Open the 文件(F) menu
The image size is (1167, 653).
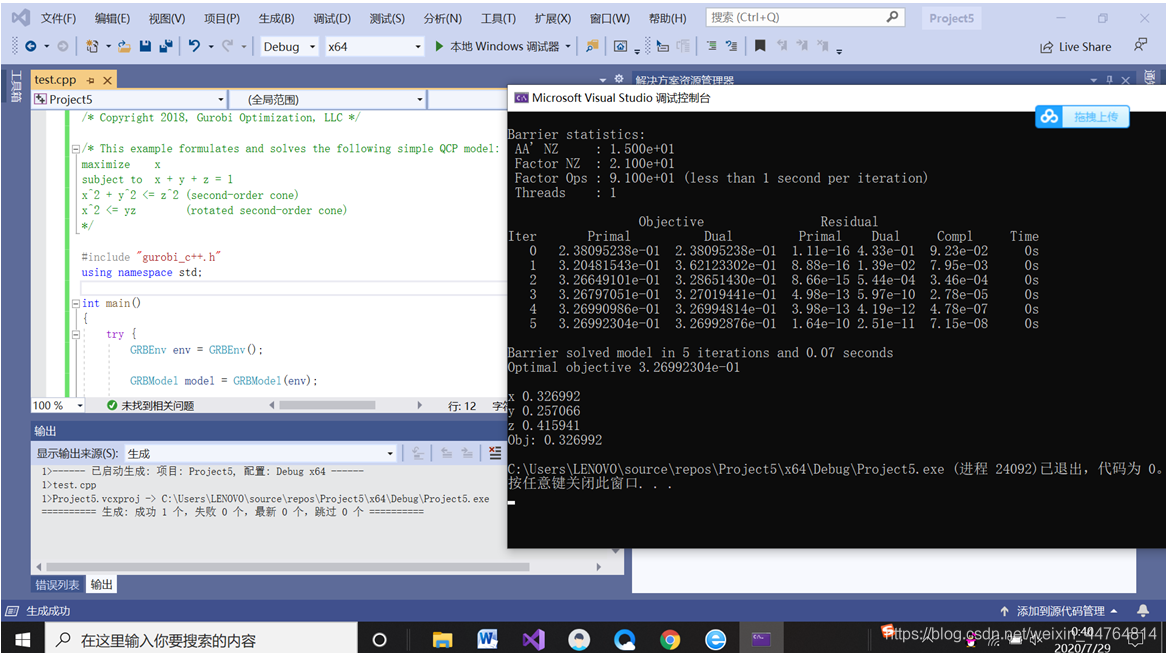(x=58, y=18)
